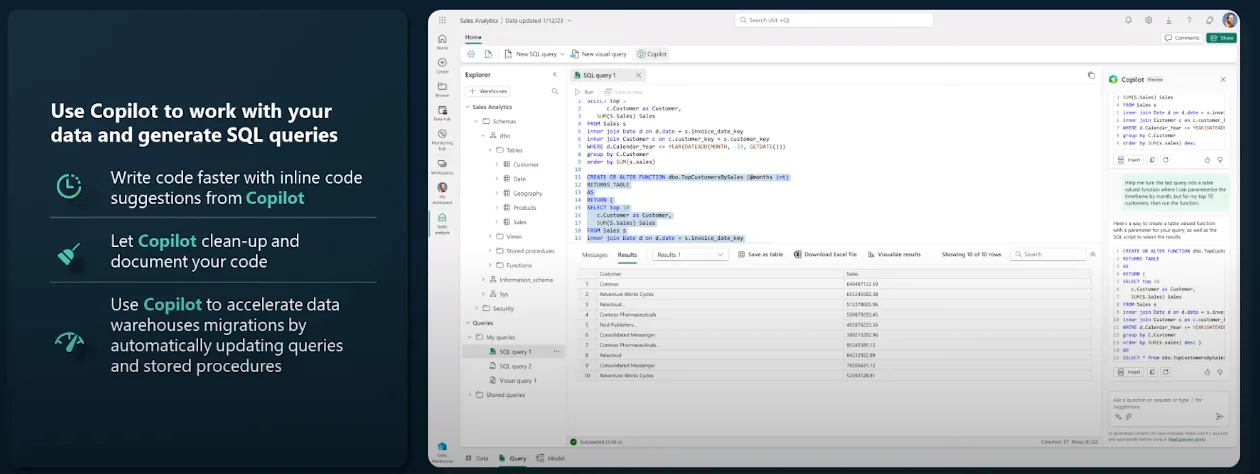Click Download Excel file button
The image size is (1260, 474).
pos(826,254)
